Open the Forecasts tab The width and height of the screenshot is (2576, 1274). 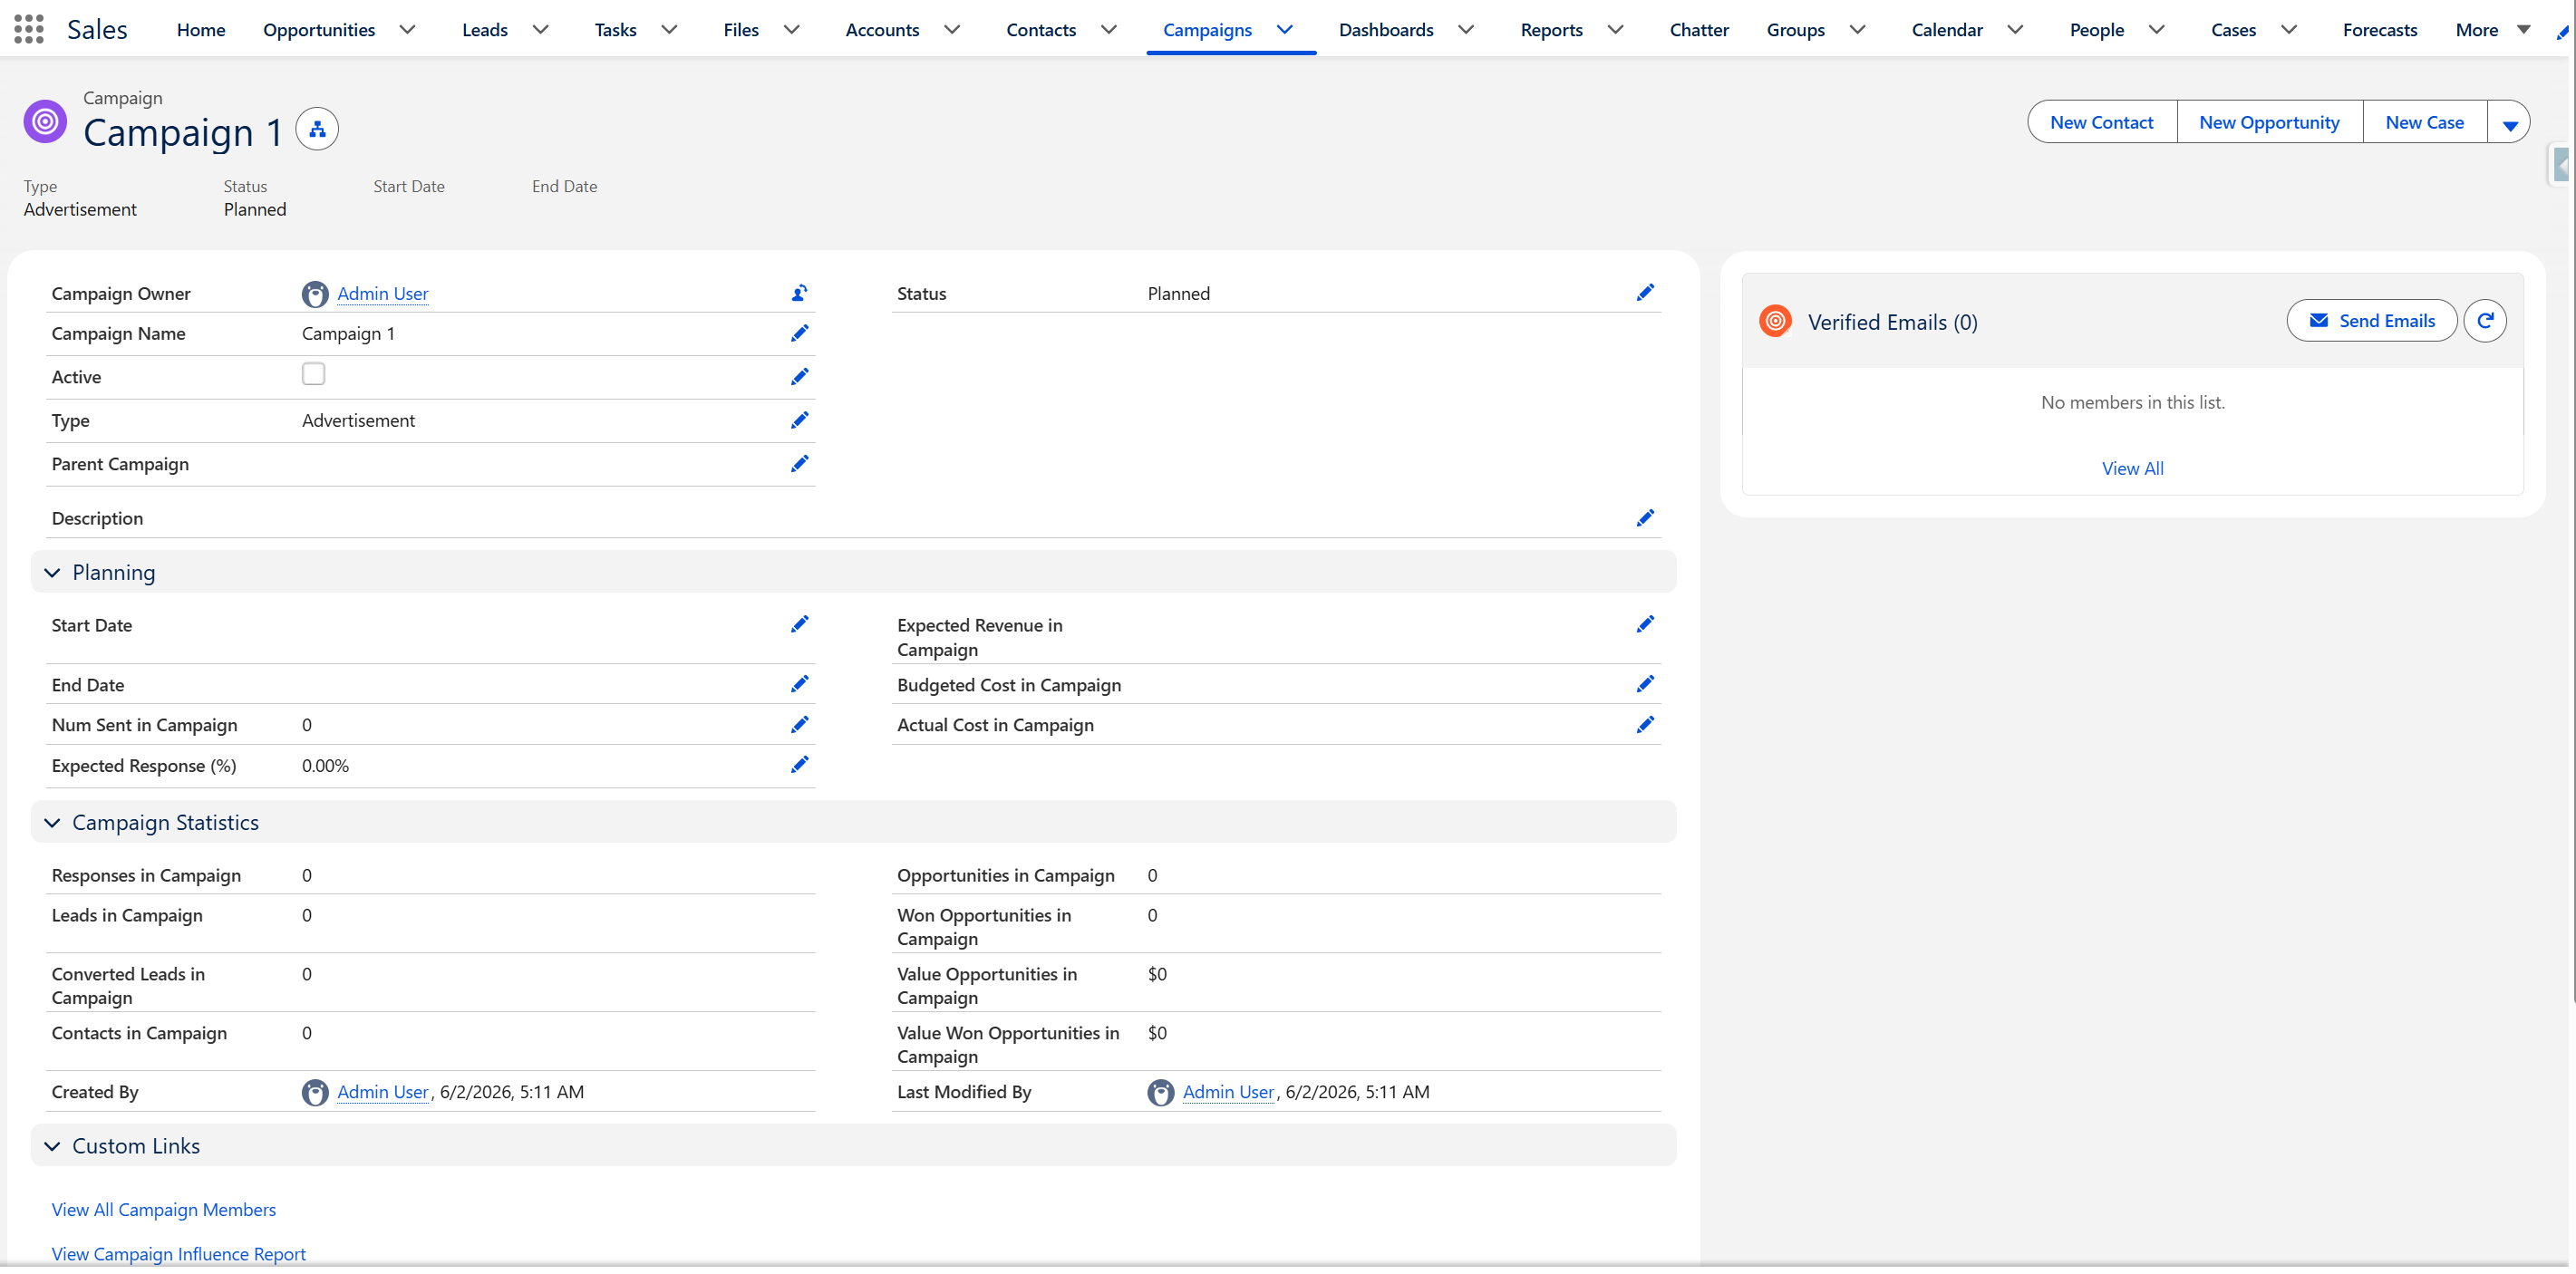2380,30
